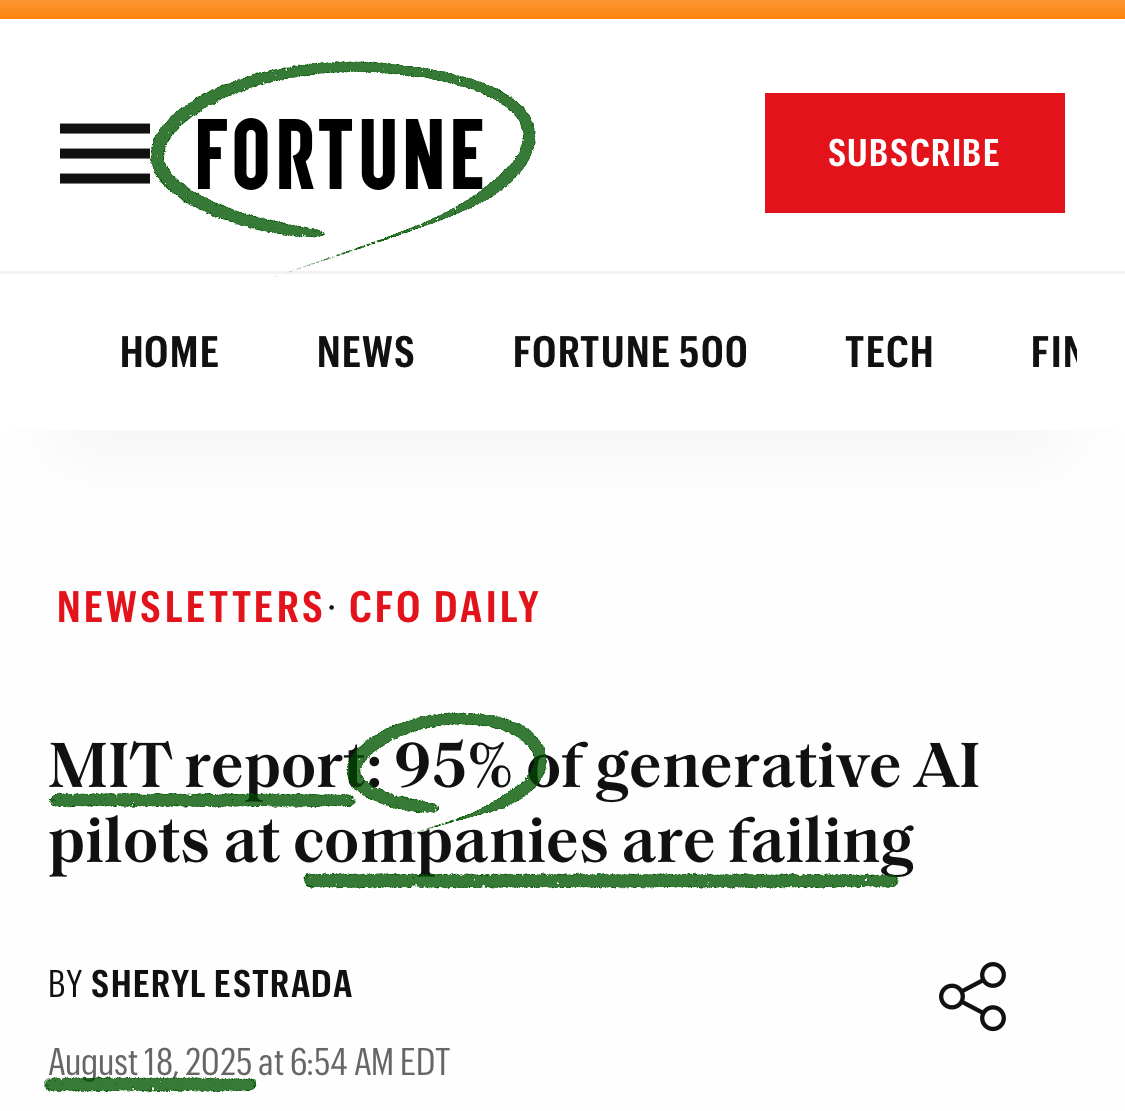Go to the Home nav tab
Image resolution: width=1125 pixels, height=1111 pixels.
pyautogui.click(x=169, y=353)
